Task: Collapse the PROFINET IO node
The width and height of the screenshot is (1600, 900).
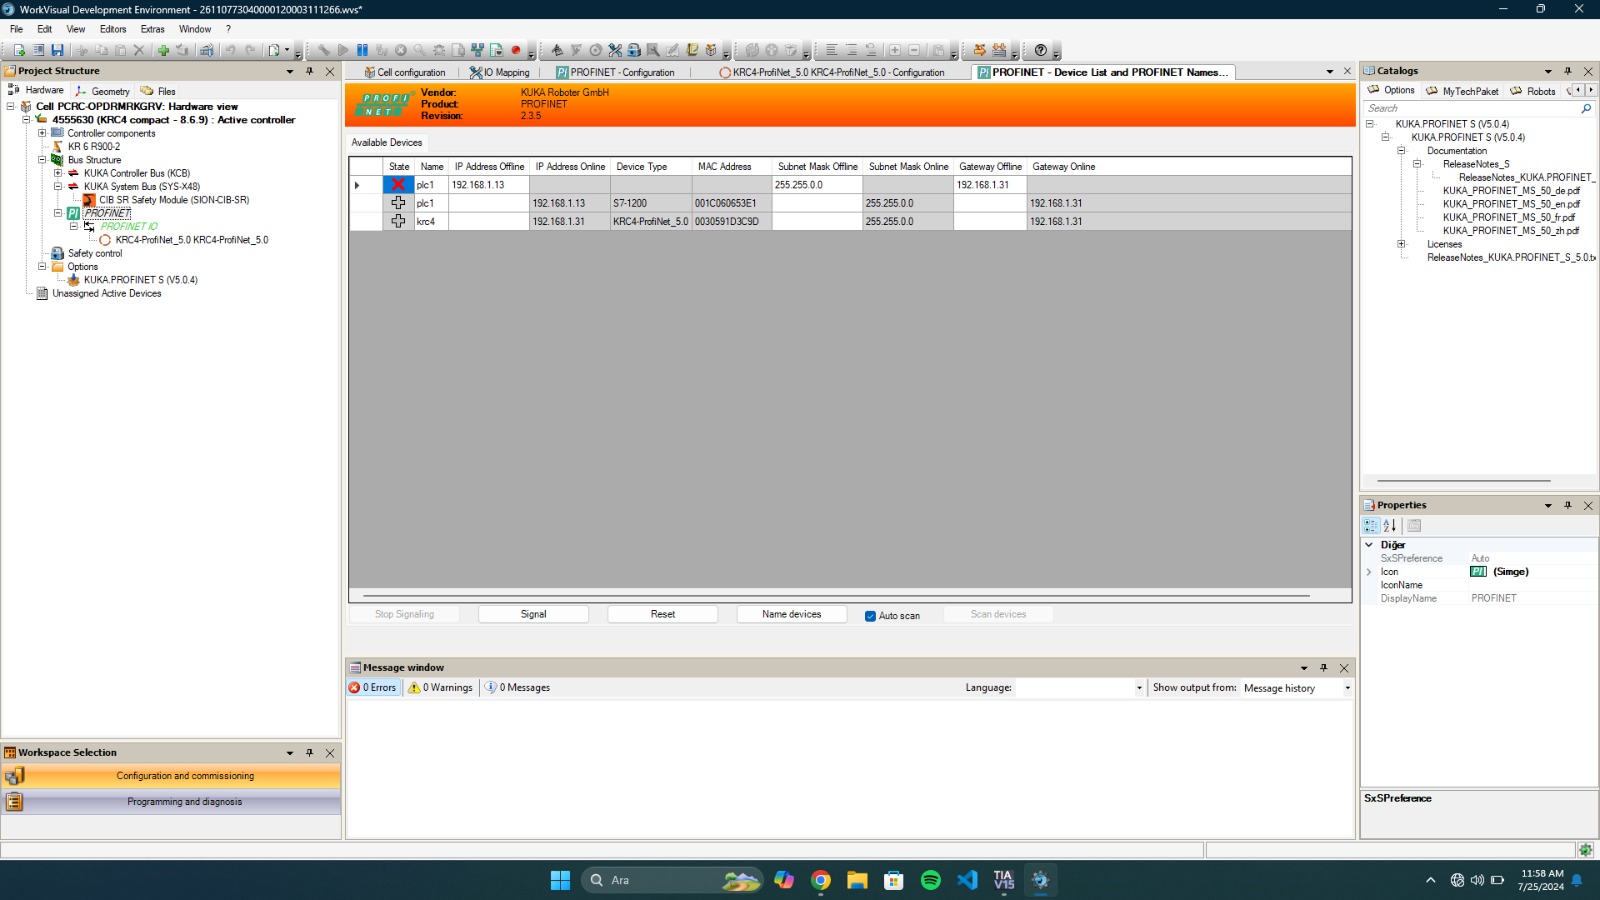Action: 74,226
